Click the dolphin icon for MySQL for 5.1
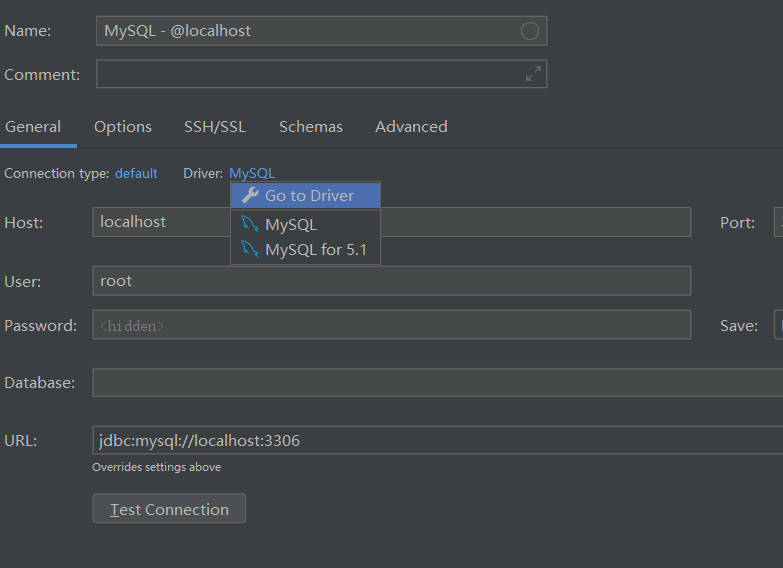The image size is (783, 568). [250, 249]
